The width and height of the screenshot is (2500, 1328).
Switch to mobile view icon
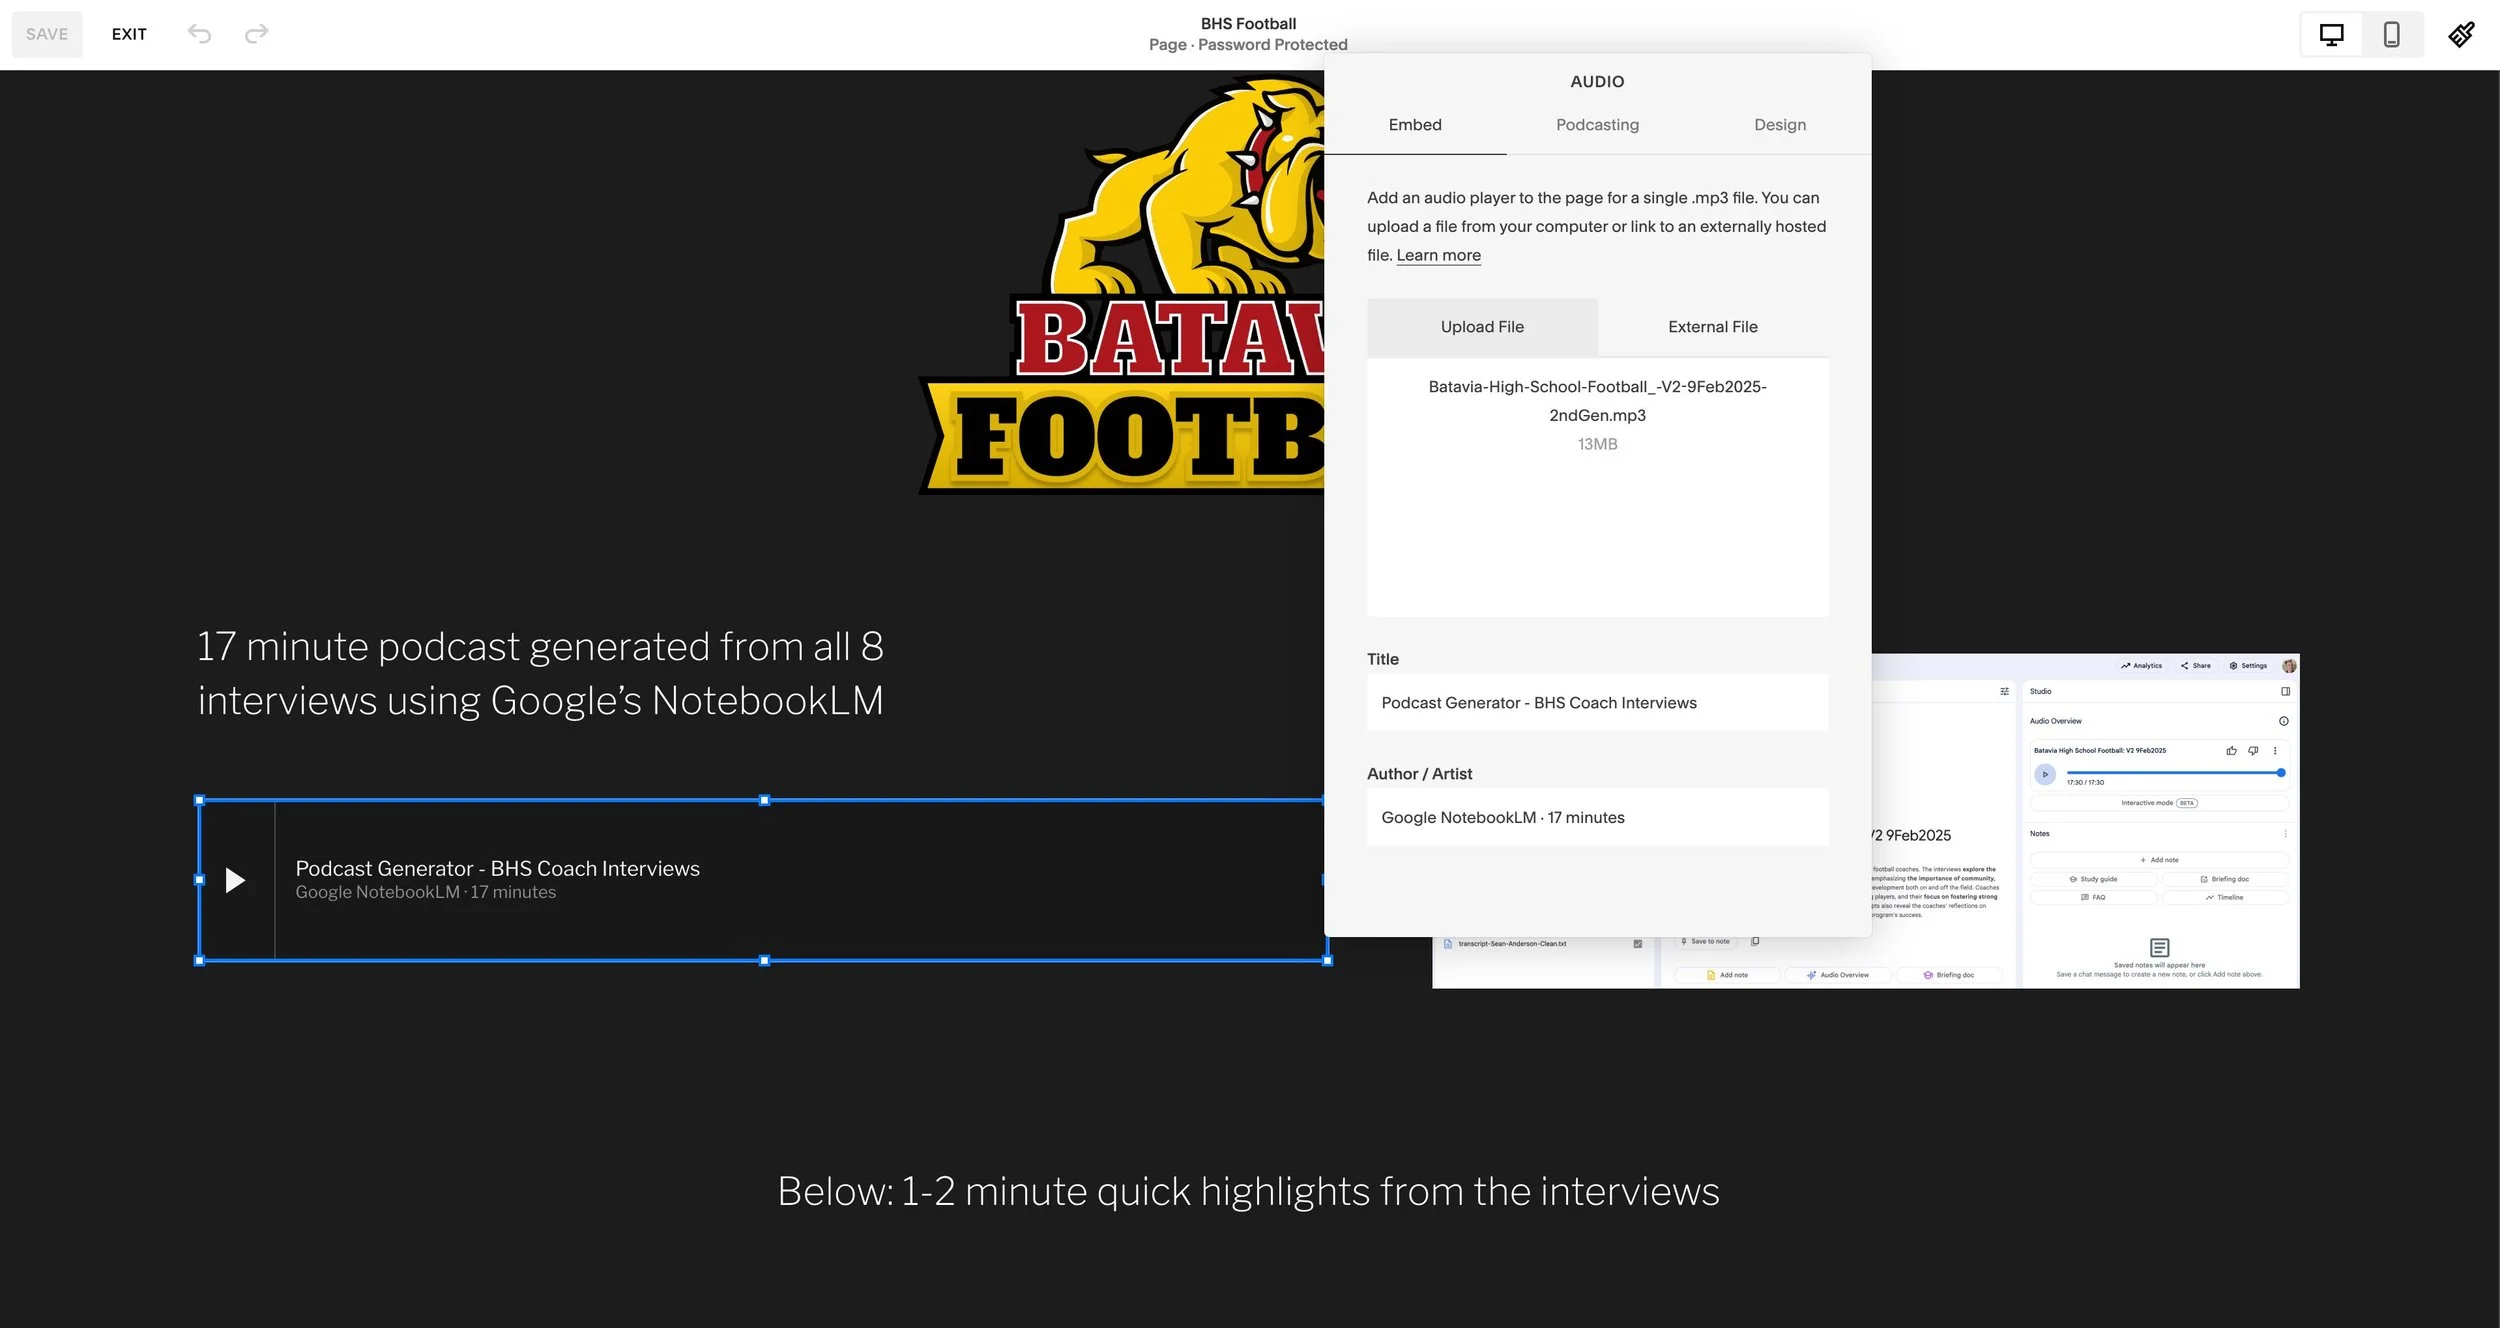[2391, 35]
